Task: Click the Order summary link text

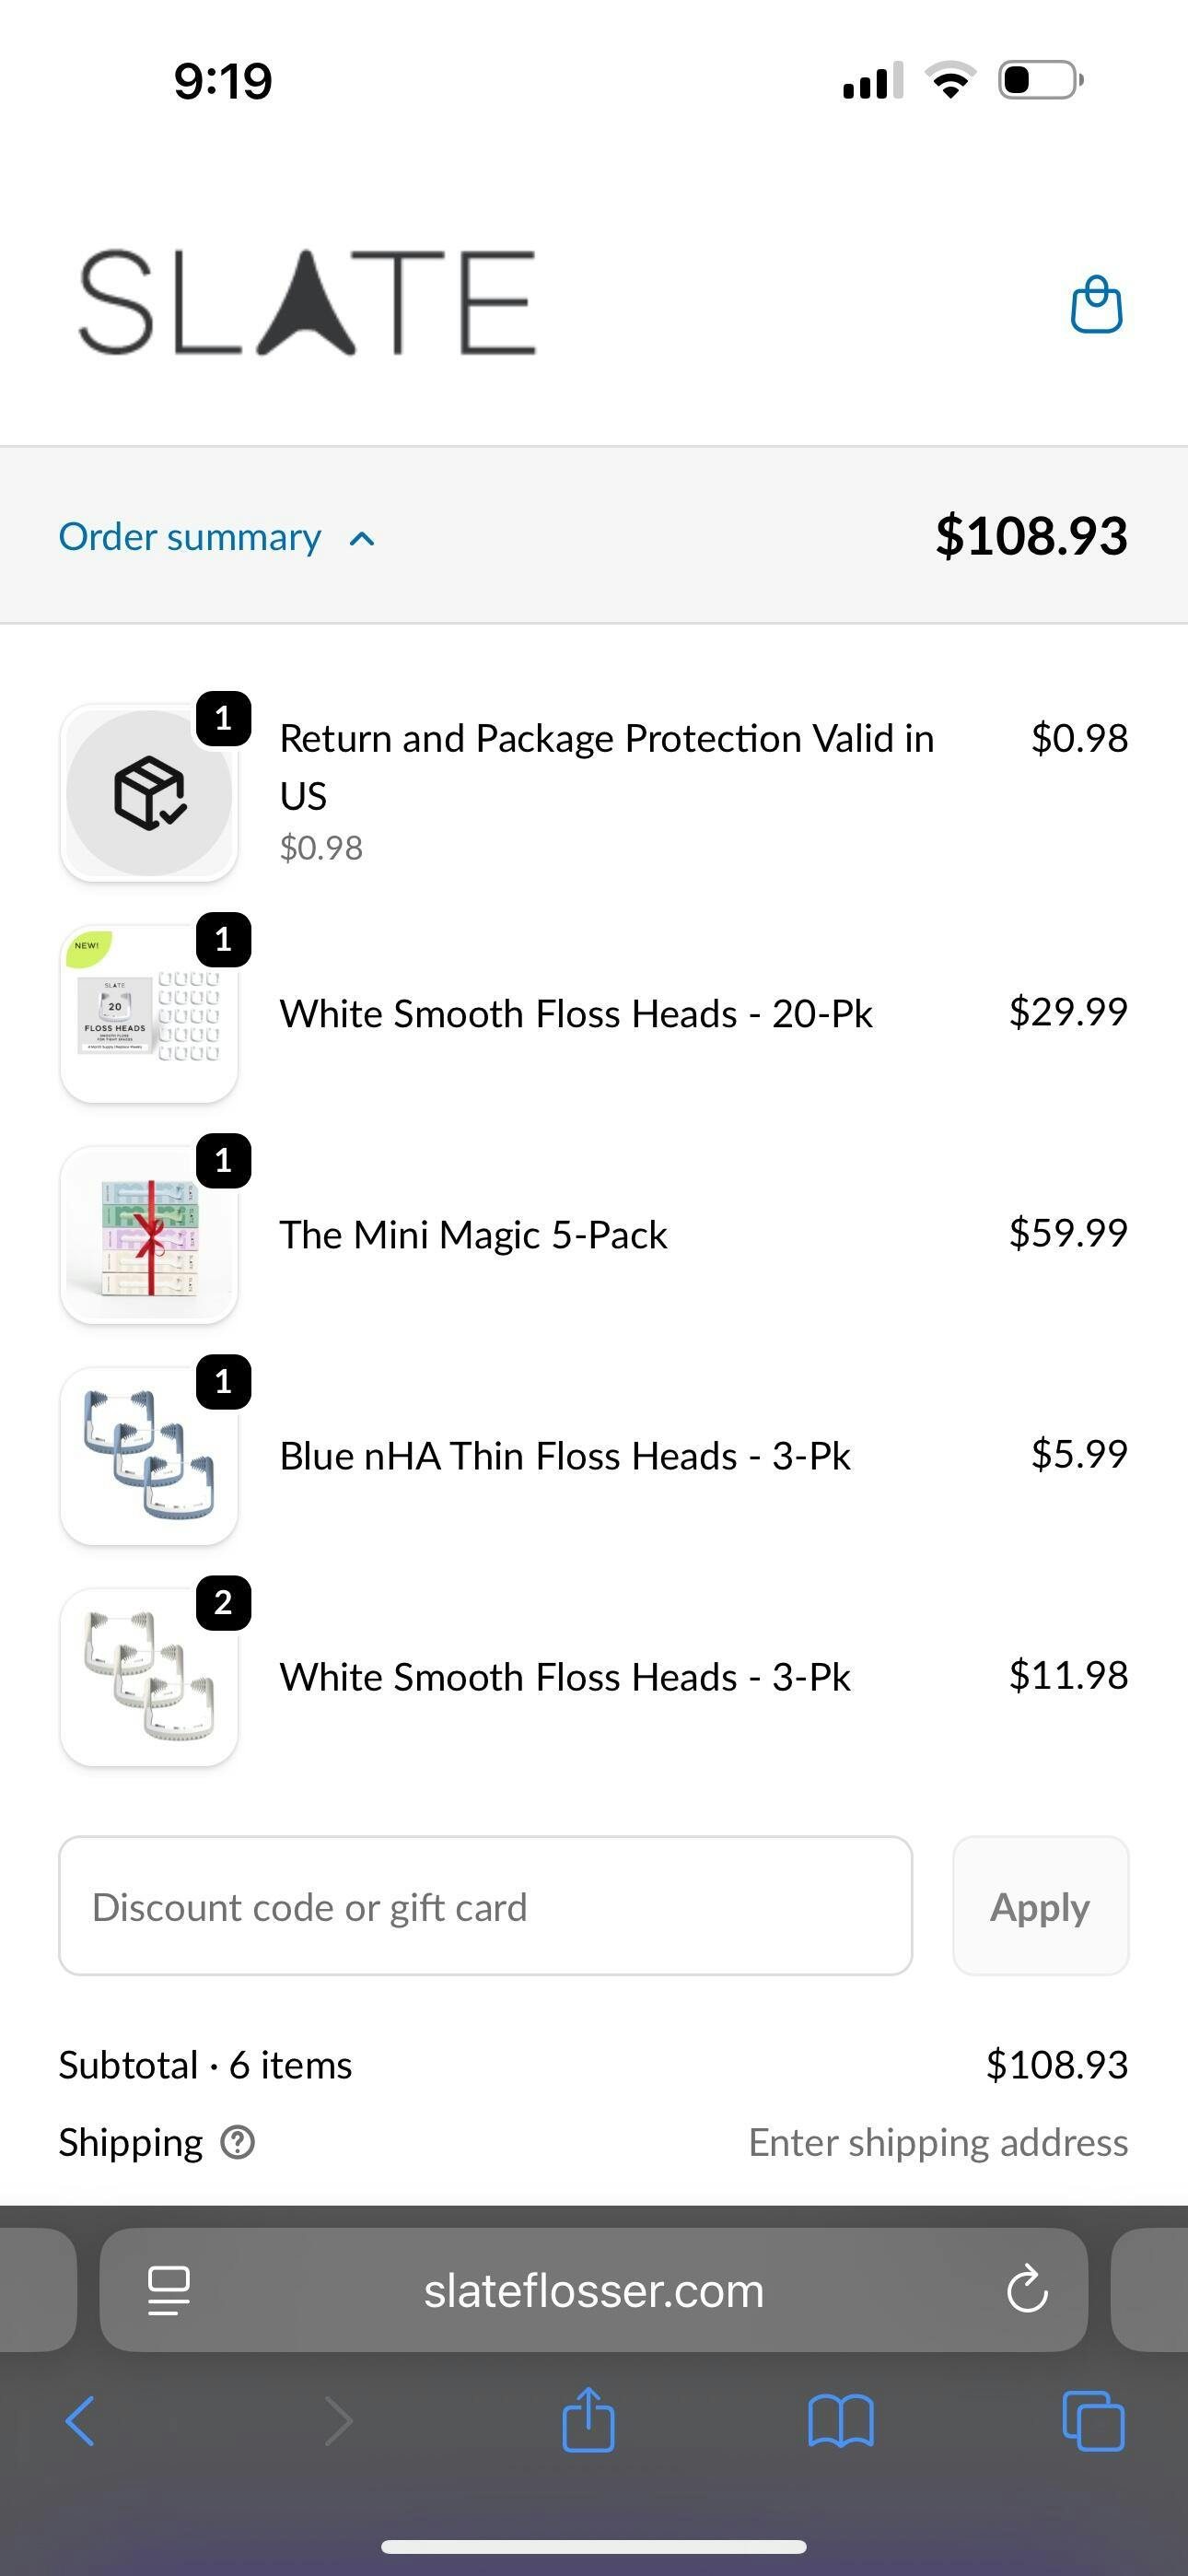Action: pyautogui.click(x=190, y=537)
